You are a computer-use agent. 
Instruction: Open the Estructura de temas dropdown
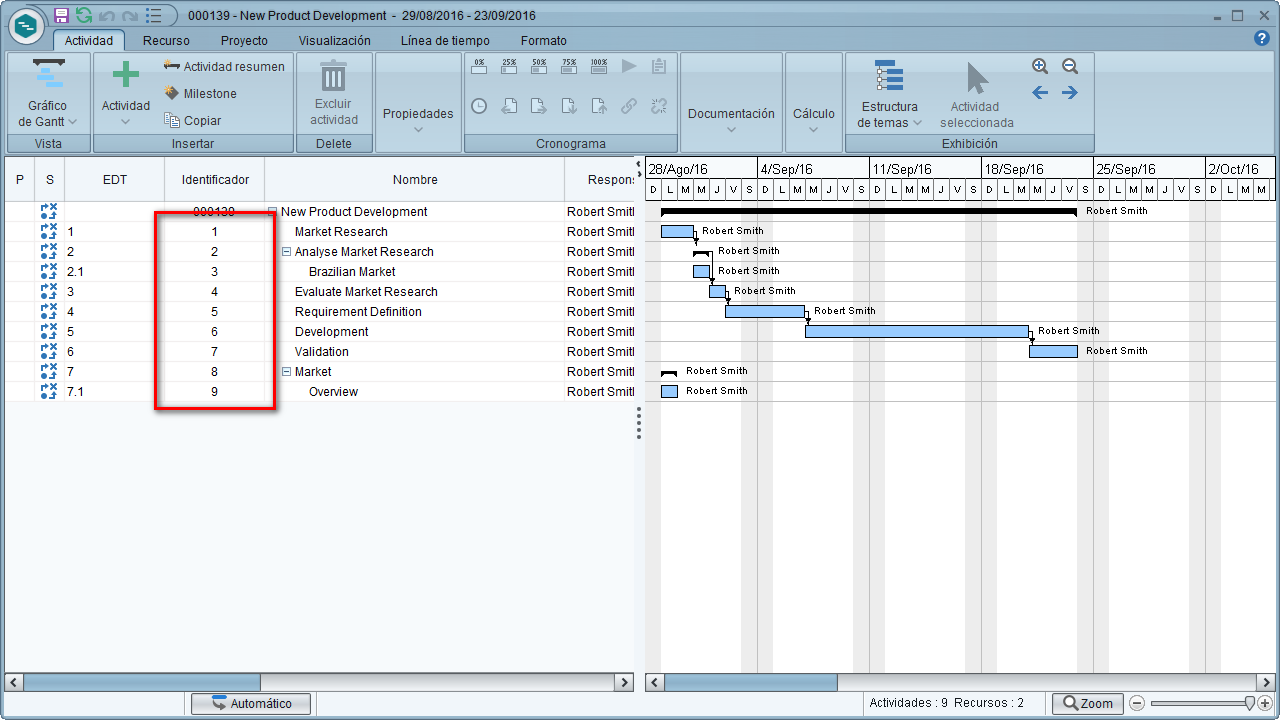coord(917,123)
